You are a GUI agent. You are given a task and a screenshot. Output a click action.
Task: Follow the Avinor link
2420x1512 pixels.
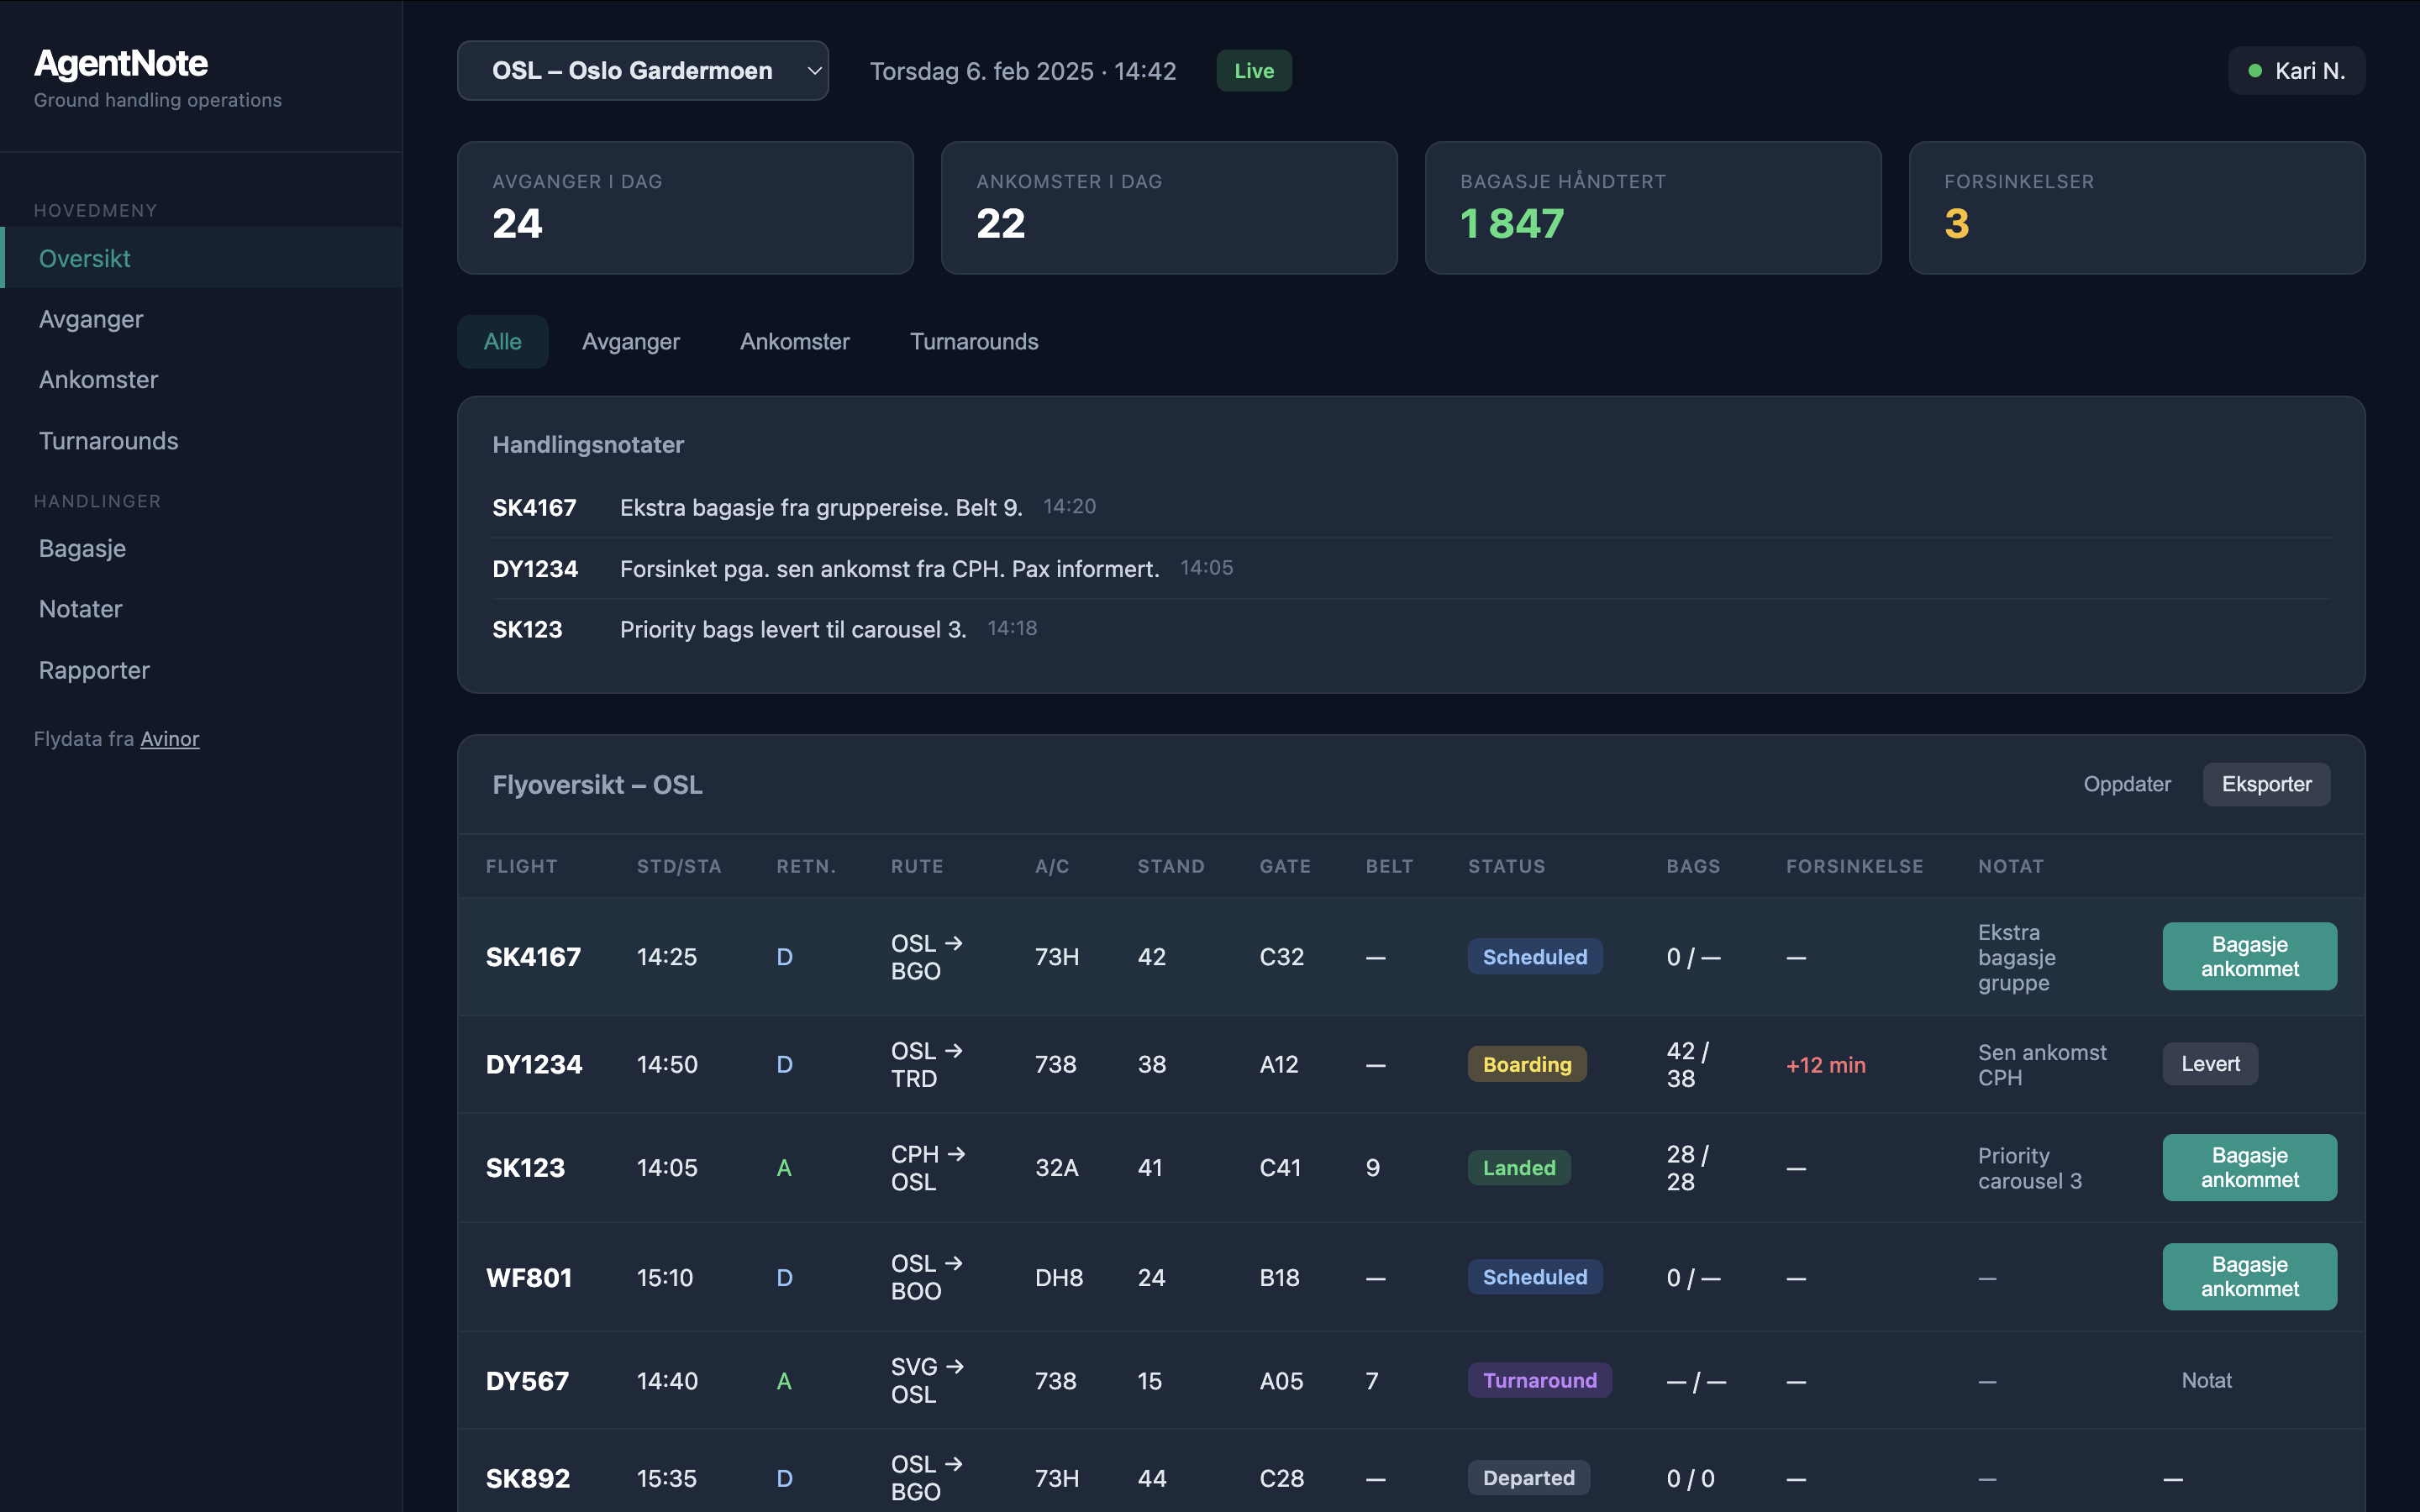pyautogui.click(x=169, y=739)
